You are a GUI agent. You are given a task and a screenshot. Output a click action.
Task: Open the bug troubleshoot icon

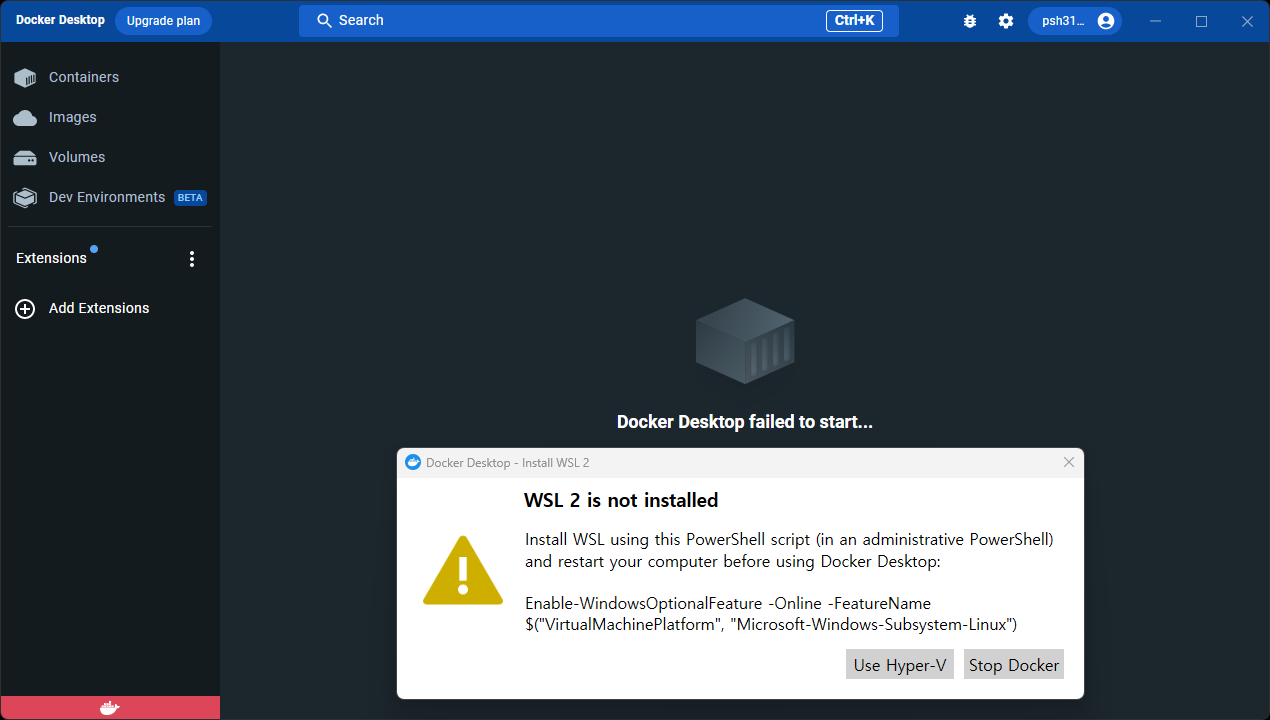click(970, 21)
